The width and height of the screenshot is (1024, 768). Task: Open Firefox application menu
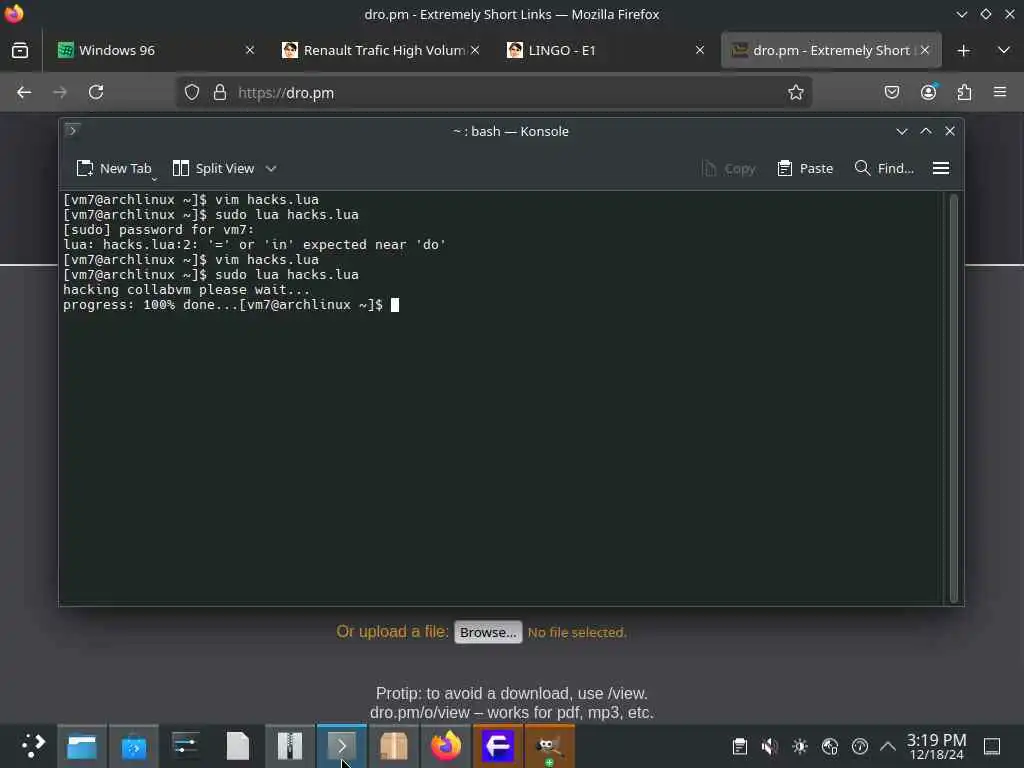pyautogui.click(x=1000, y=92)
